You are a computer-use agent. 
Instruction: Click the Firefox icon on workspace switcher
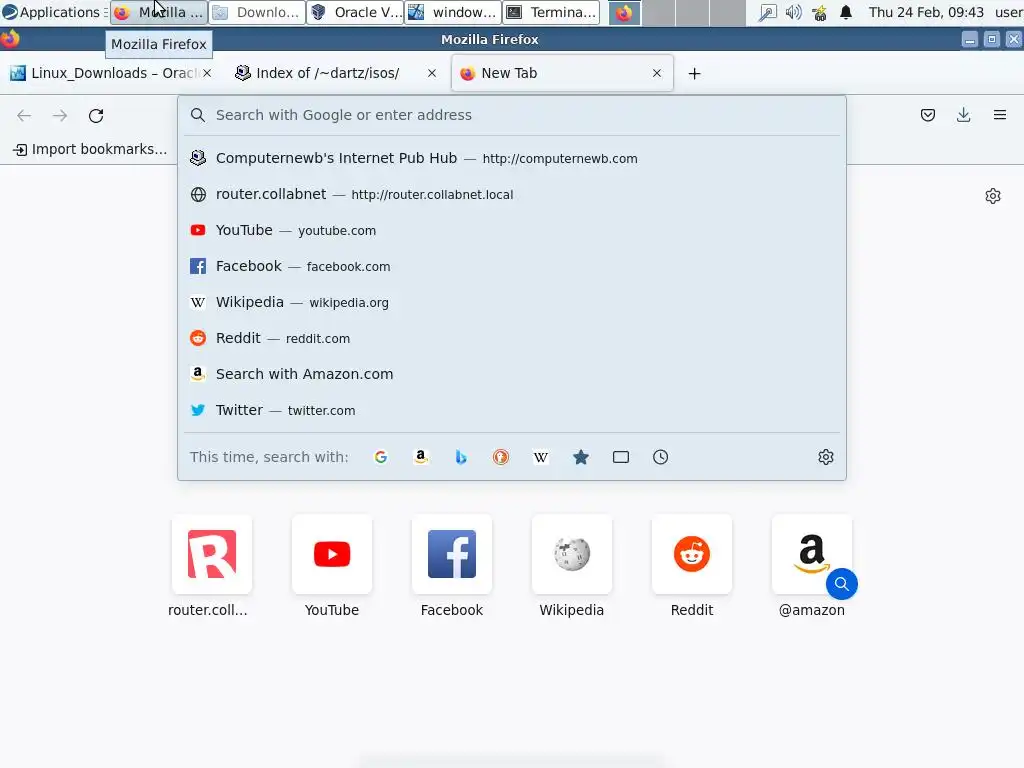click(624, 12)
